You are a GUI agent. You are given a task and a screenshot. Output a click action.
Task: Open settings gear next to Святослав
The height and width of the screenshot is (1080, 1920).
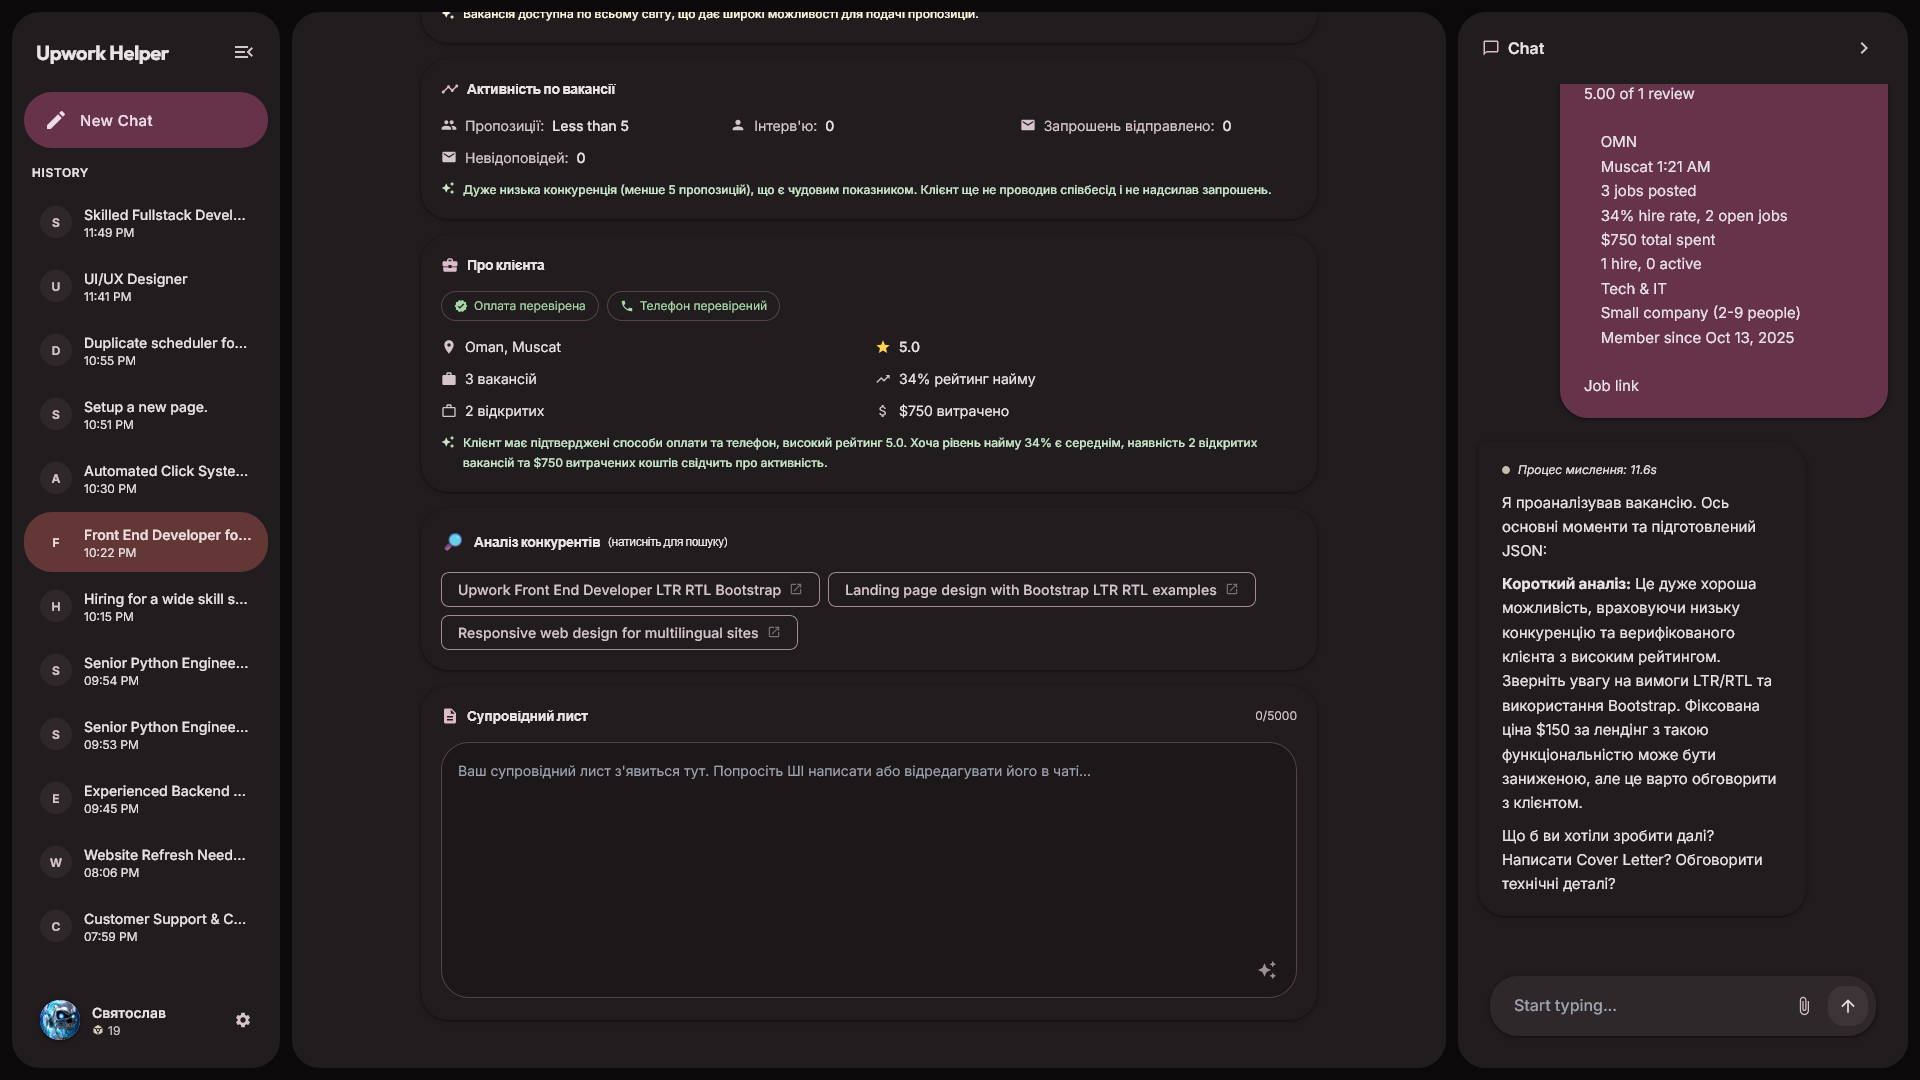click(243, 1020)
